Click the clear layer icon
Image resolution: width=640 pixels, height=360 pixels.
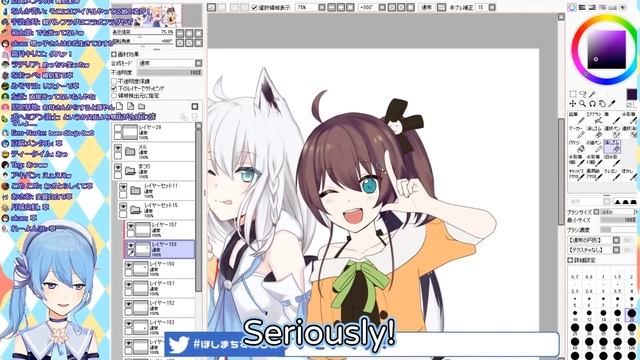(195, 107)
